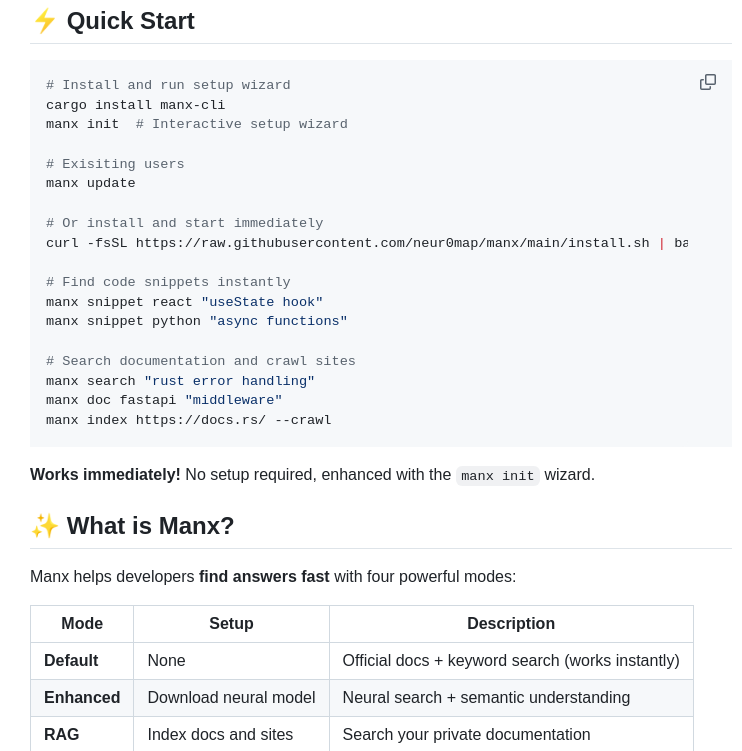
Task: Click the Description column header
Action: point(511,624)
